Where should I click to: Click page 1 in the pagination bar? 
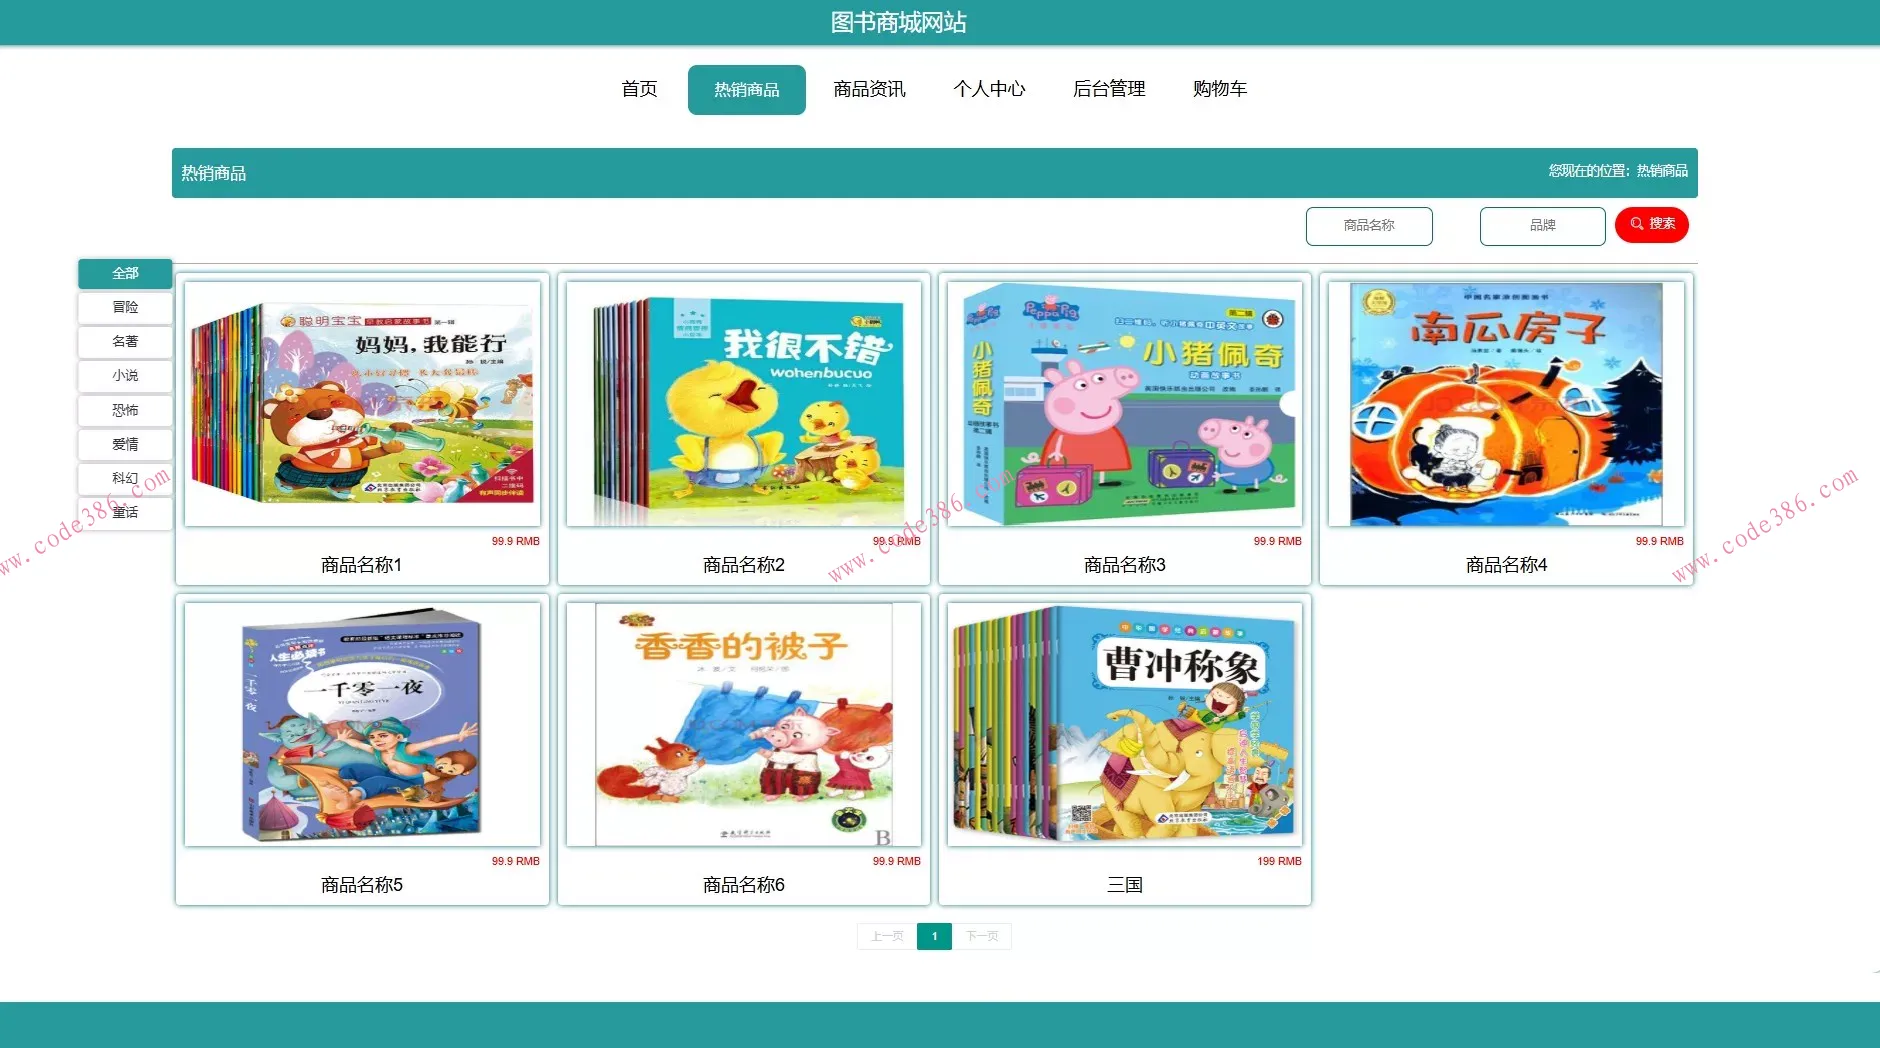click(x=934, y=936)
